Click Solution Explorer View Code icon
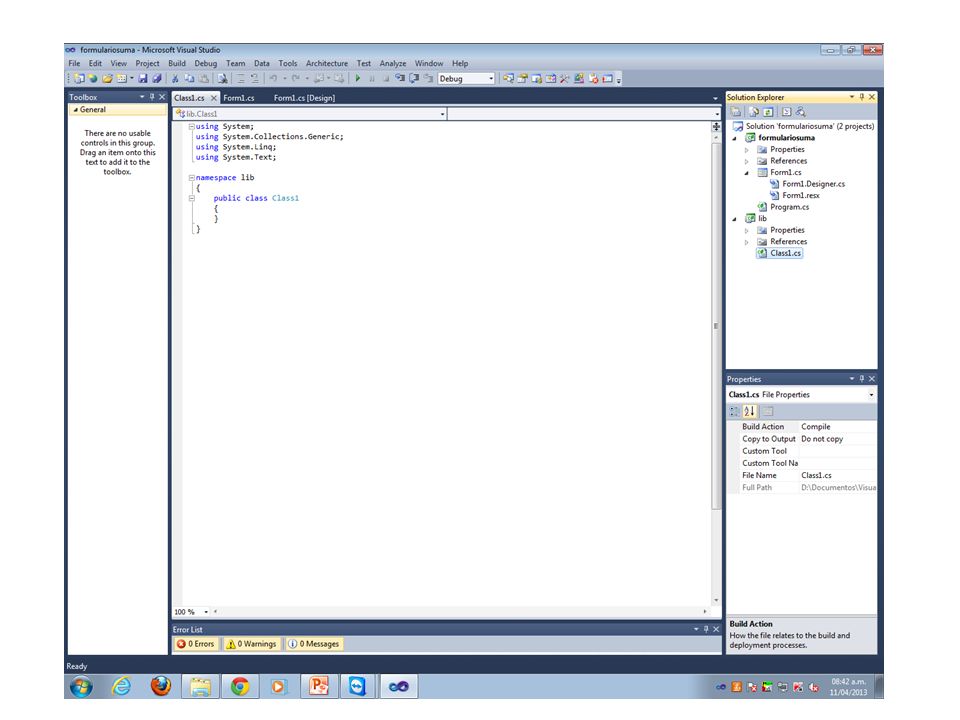 tap(787, 112)
